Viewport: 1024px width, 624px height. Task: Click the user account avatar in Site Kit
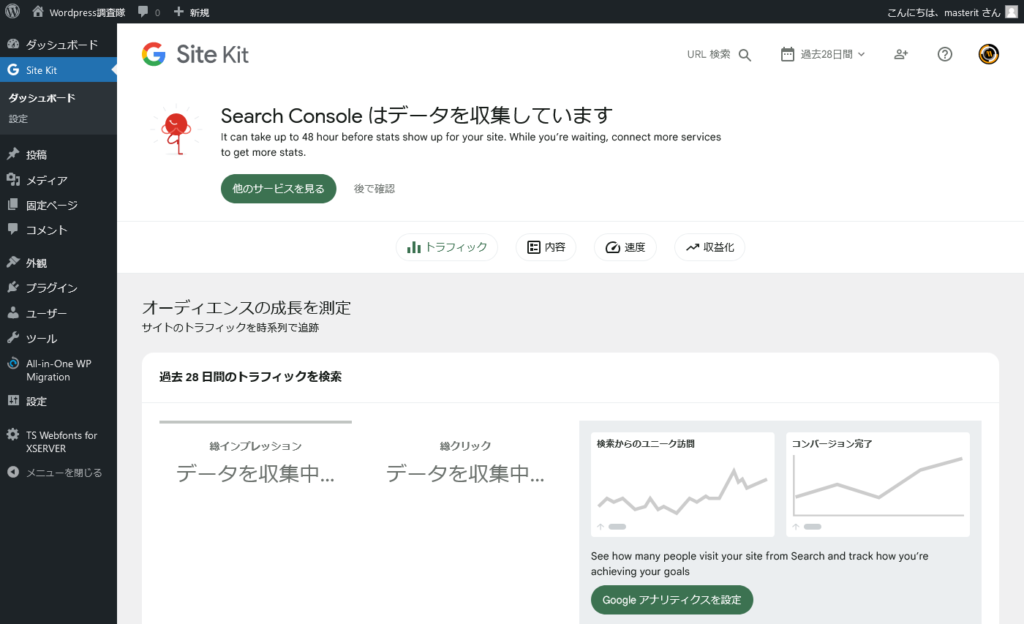pos(989,55)
